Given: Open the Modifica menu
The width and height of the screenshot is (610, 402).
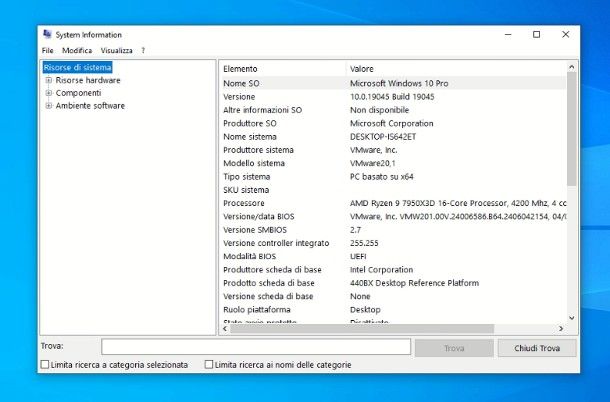Looking at the screenshot, I should 77,51.
